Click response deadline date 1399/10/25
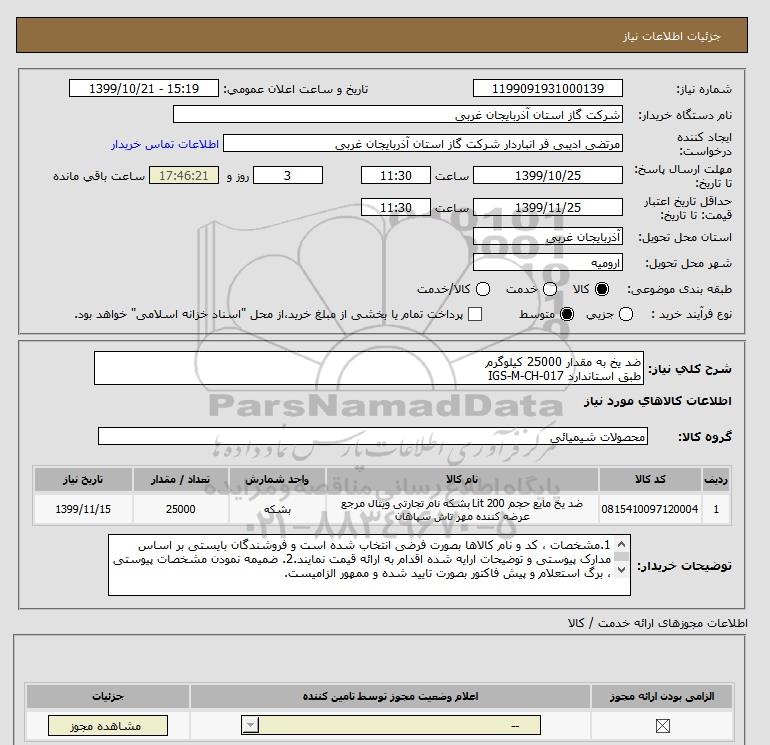Screen dimensions: 770x745 tap(548, 175)
